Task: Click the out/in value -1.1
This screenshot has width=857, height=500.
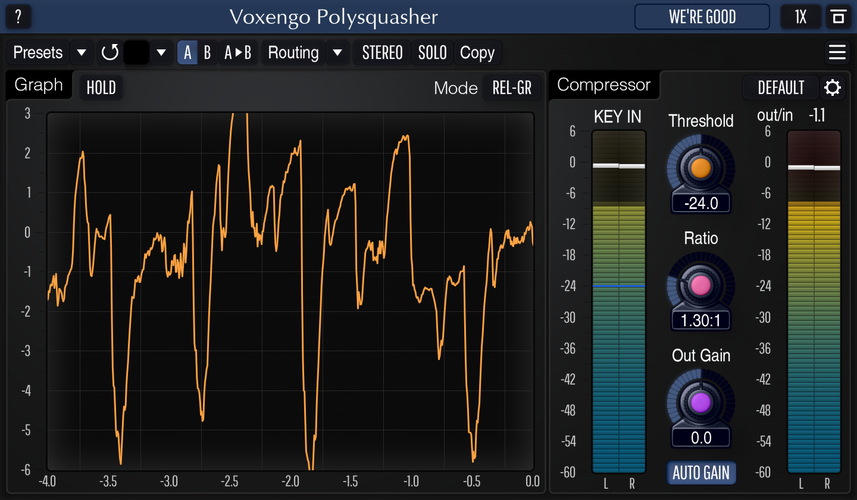Action: click(x=817, y=115)
